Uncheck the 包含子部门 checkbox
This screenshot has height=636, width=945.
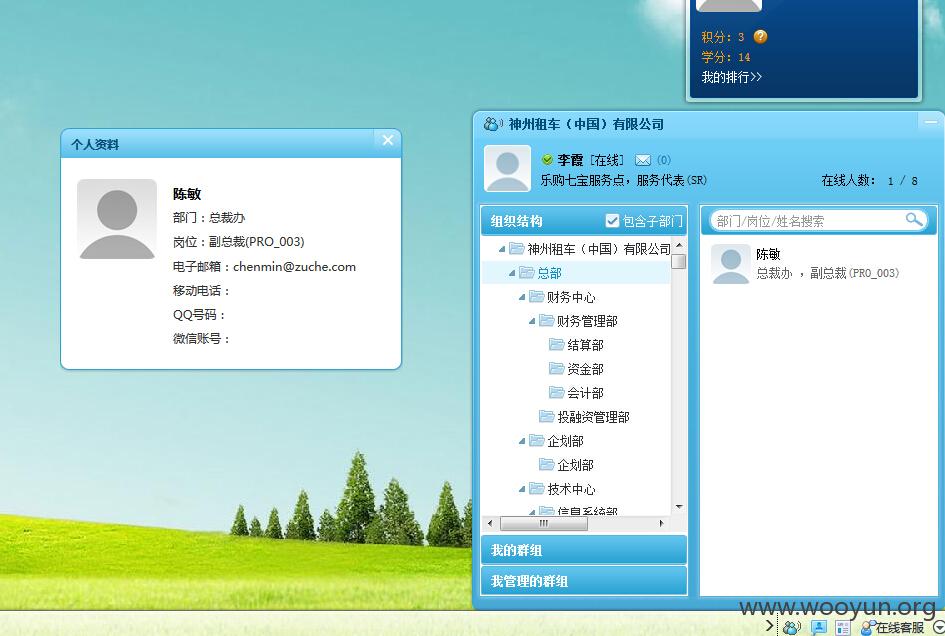tap(612, 221)
